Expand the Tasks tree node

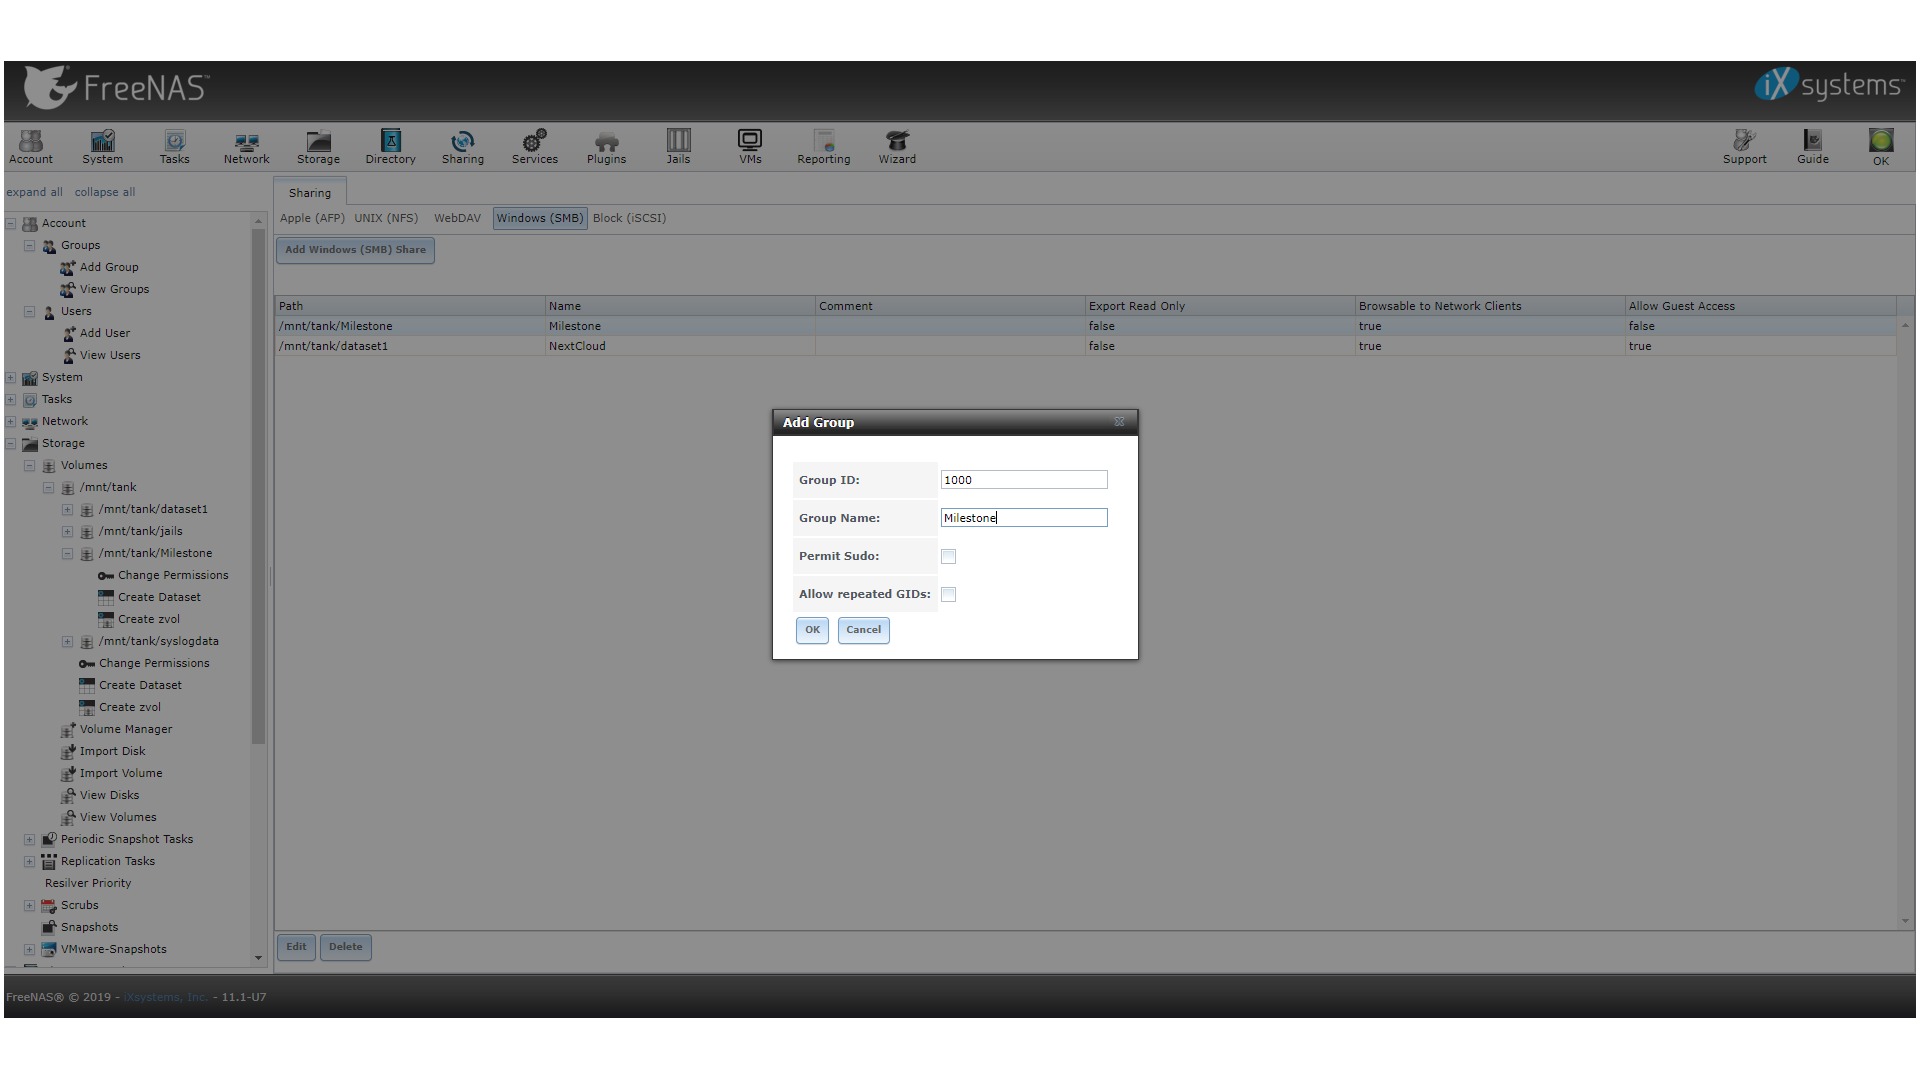[11, 399]
